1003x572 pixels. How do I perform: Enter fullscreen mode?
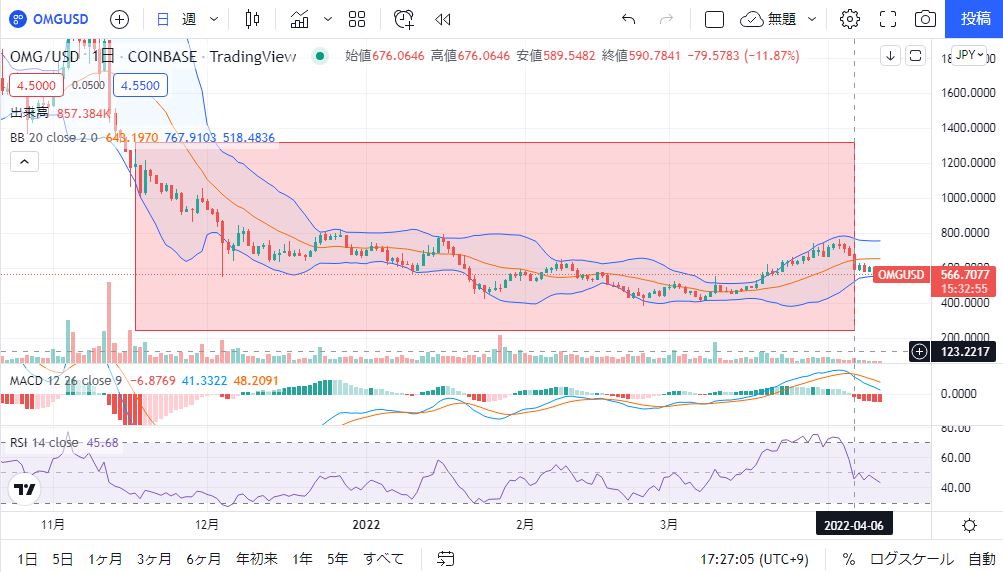(887, 19)
